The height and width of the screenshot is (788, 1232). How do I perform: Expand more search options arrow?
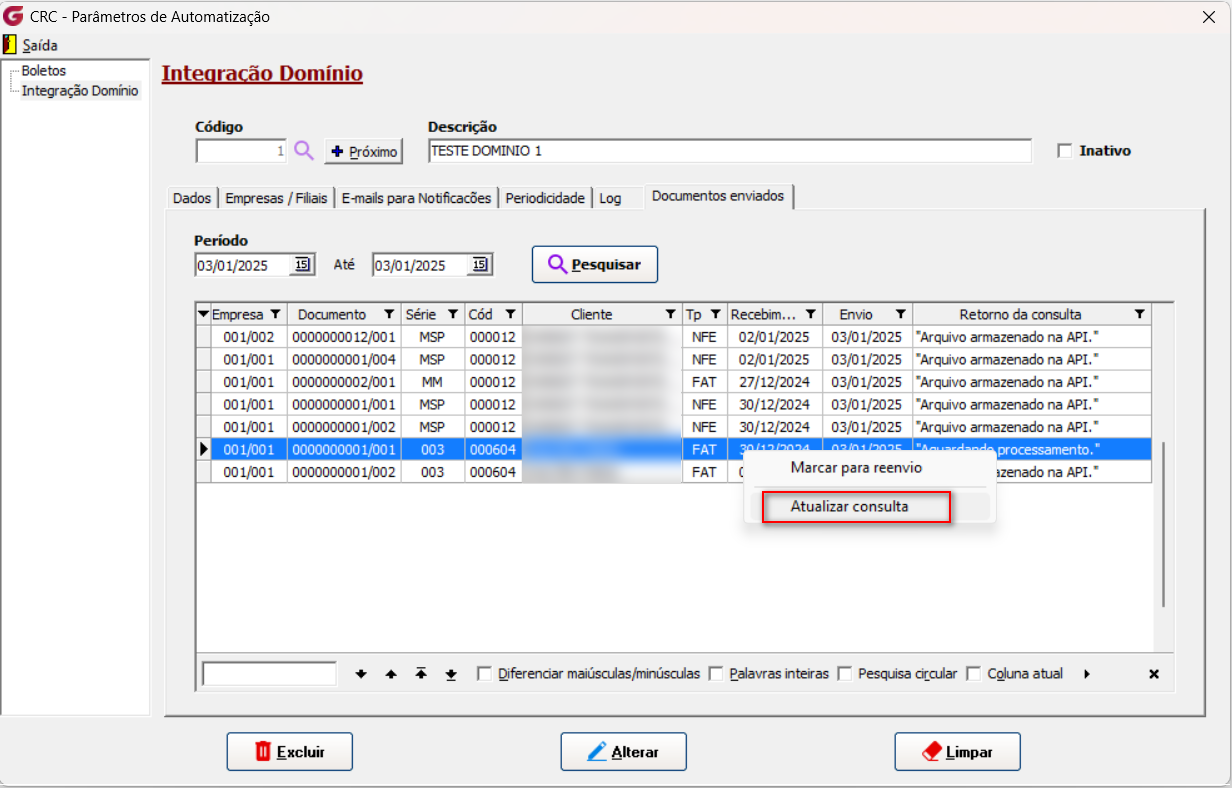click(x=1087, y=674)
